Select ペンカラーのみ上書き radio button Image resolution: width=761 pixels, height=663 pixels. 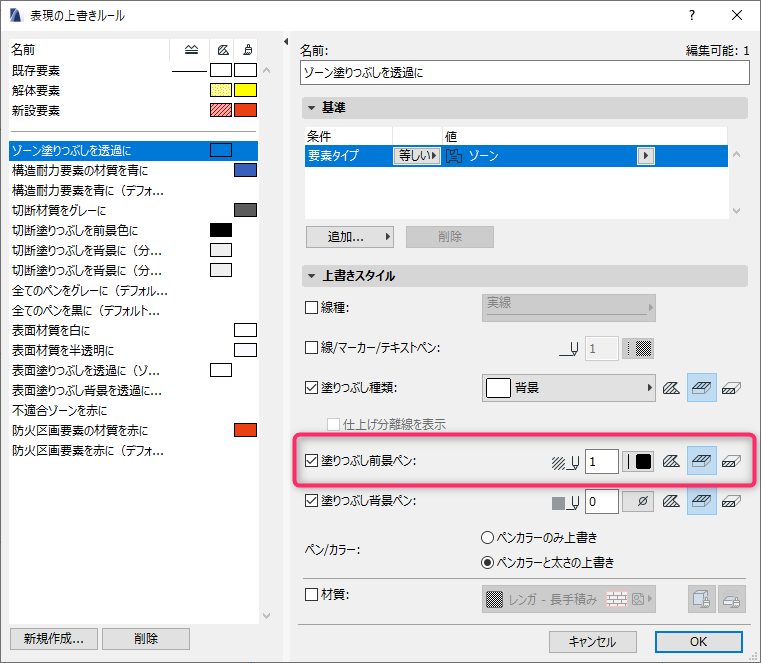(x=487, y=538)
